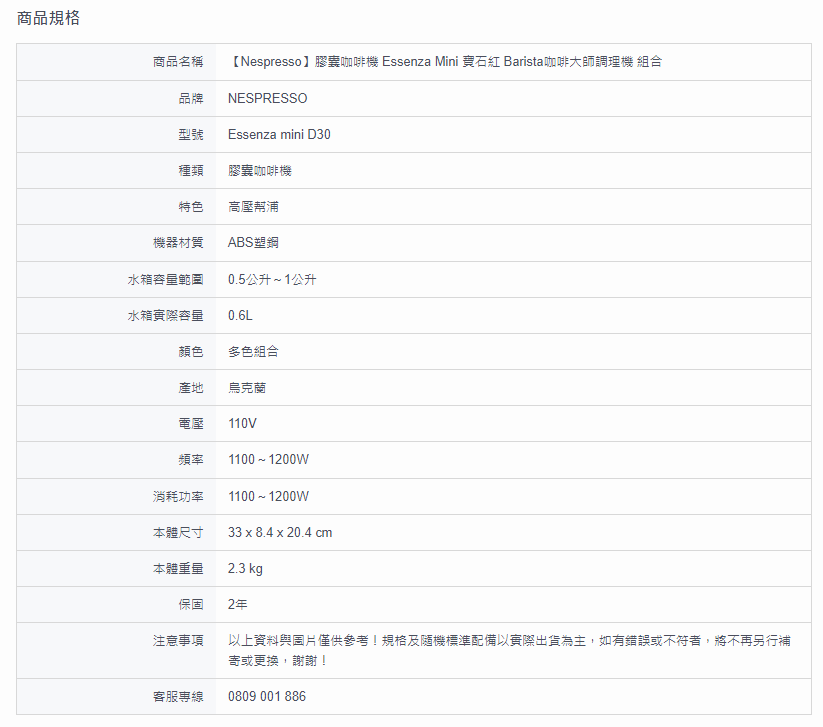Click the 1100～1200W value in 頻率 row
Viewport: 823px width, 727px height.
point(269,460)
